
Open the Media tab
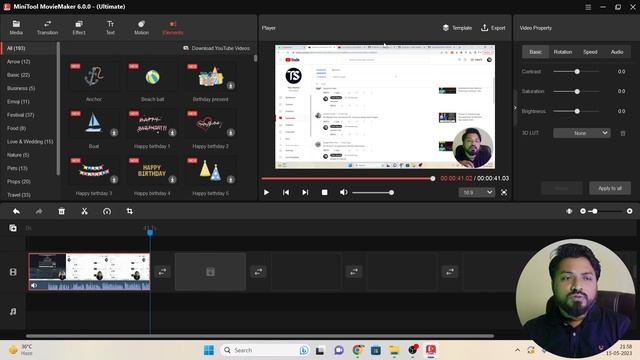click(x=16, y=28)
